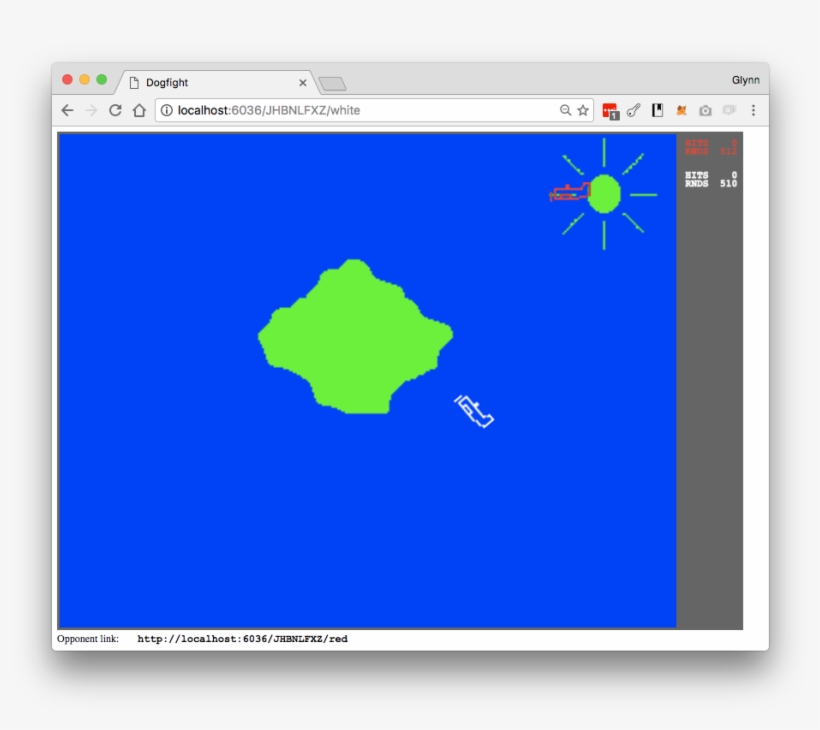This screenshot has width=820, height=730.
Task: Click the white airplane
Action: click(474, 411)
